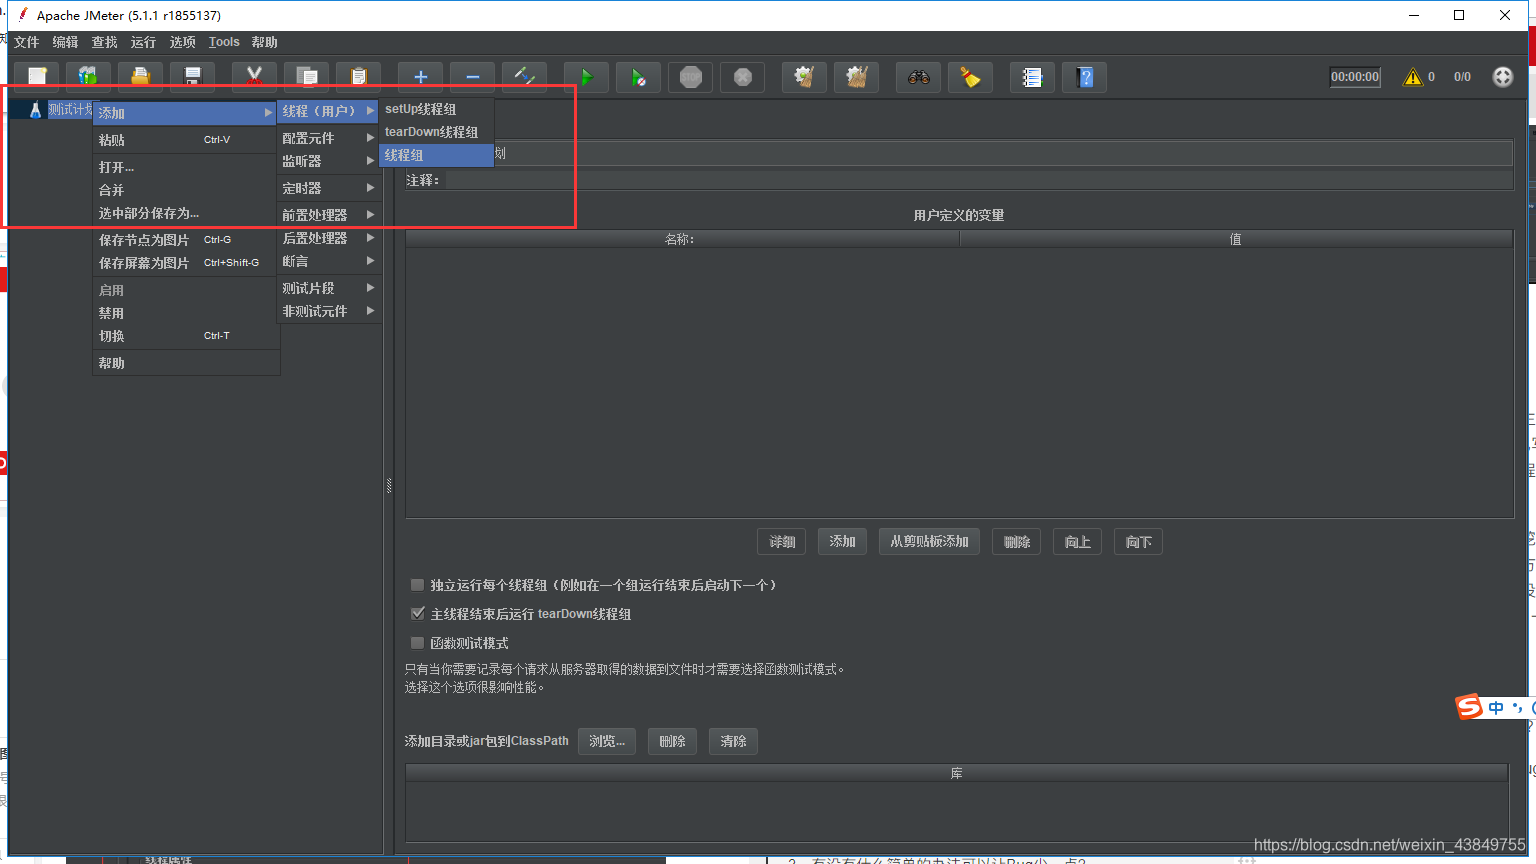The width and height of the screenshot is (1536, 864).
Task: Click the 清除 classpath button
Action: tap(733, 741)
